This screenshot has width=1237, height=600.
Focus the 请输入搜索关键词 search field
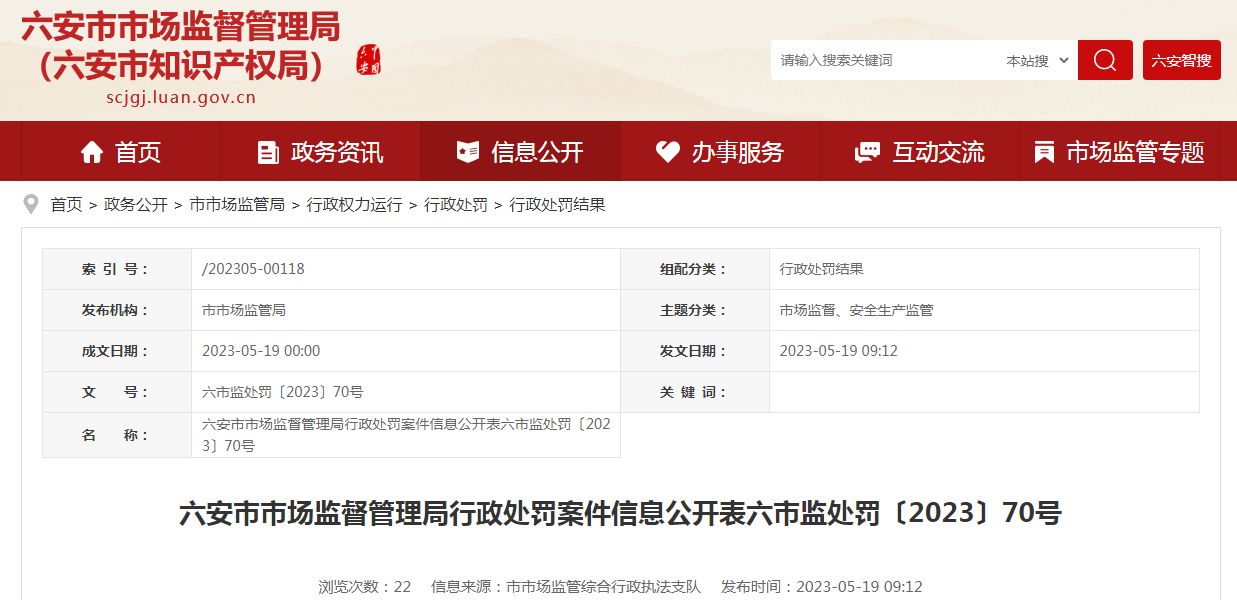pyautogui.click(x=885, y=61)
